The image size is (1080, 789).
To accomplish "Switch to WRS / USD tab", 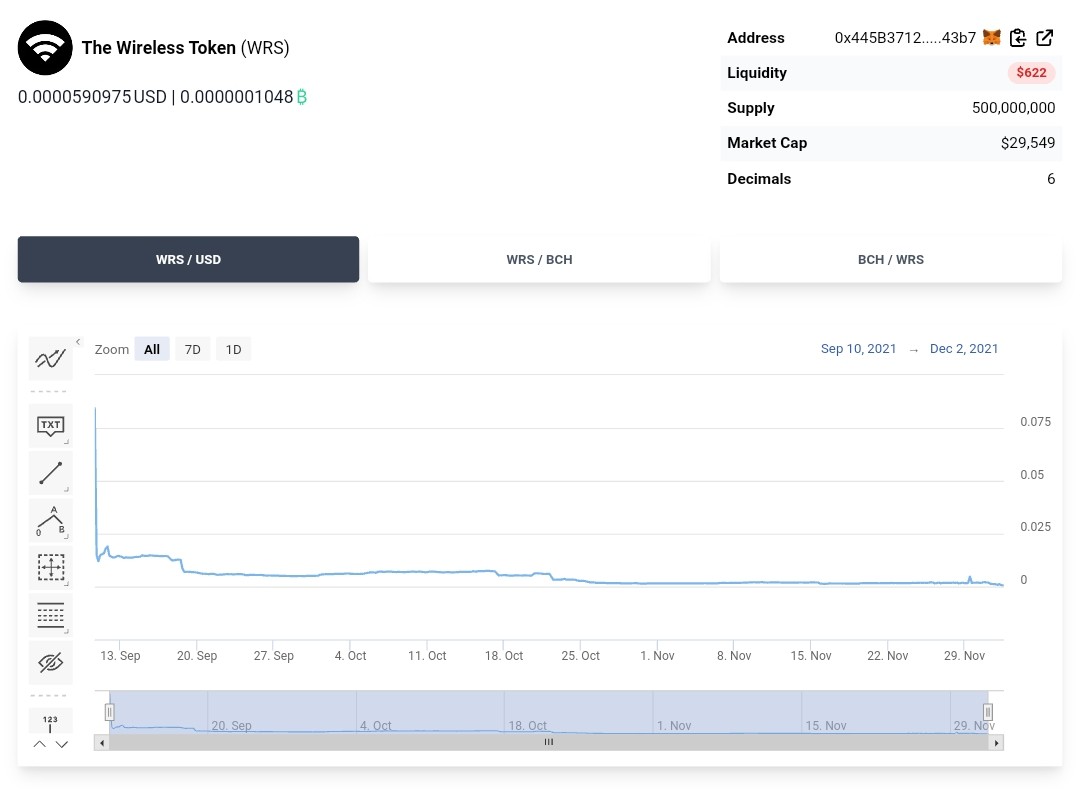I will [188, 260].
